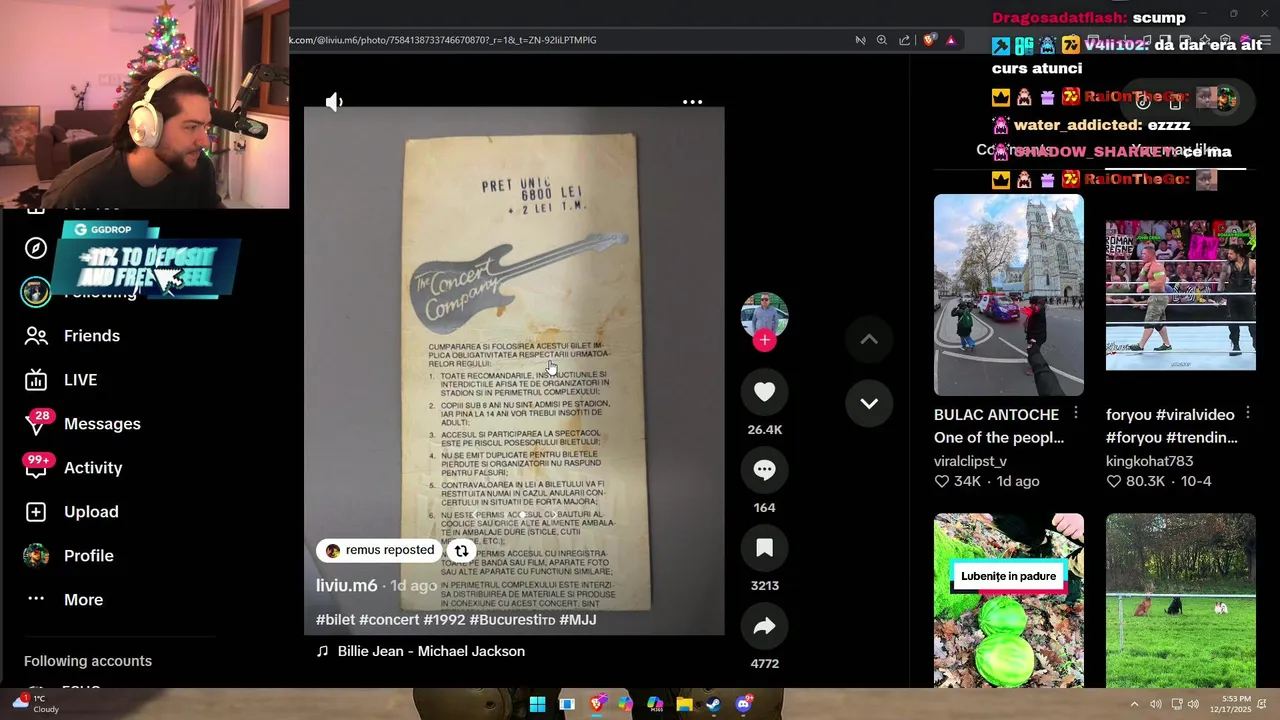Go to previous video with up chevron
Screen dimensions: 1280x720
pos(869,340)
